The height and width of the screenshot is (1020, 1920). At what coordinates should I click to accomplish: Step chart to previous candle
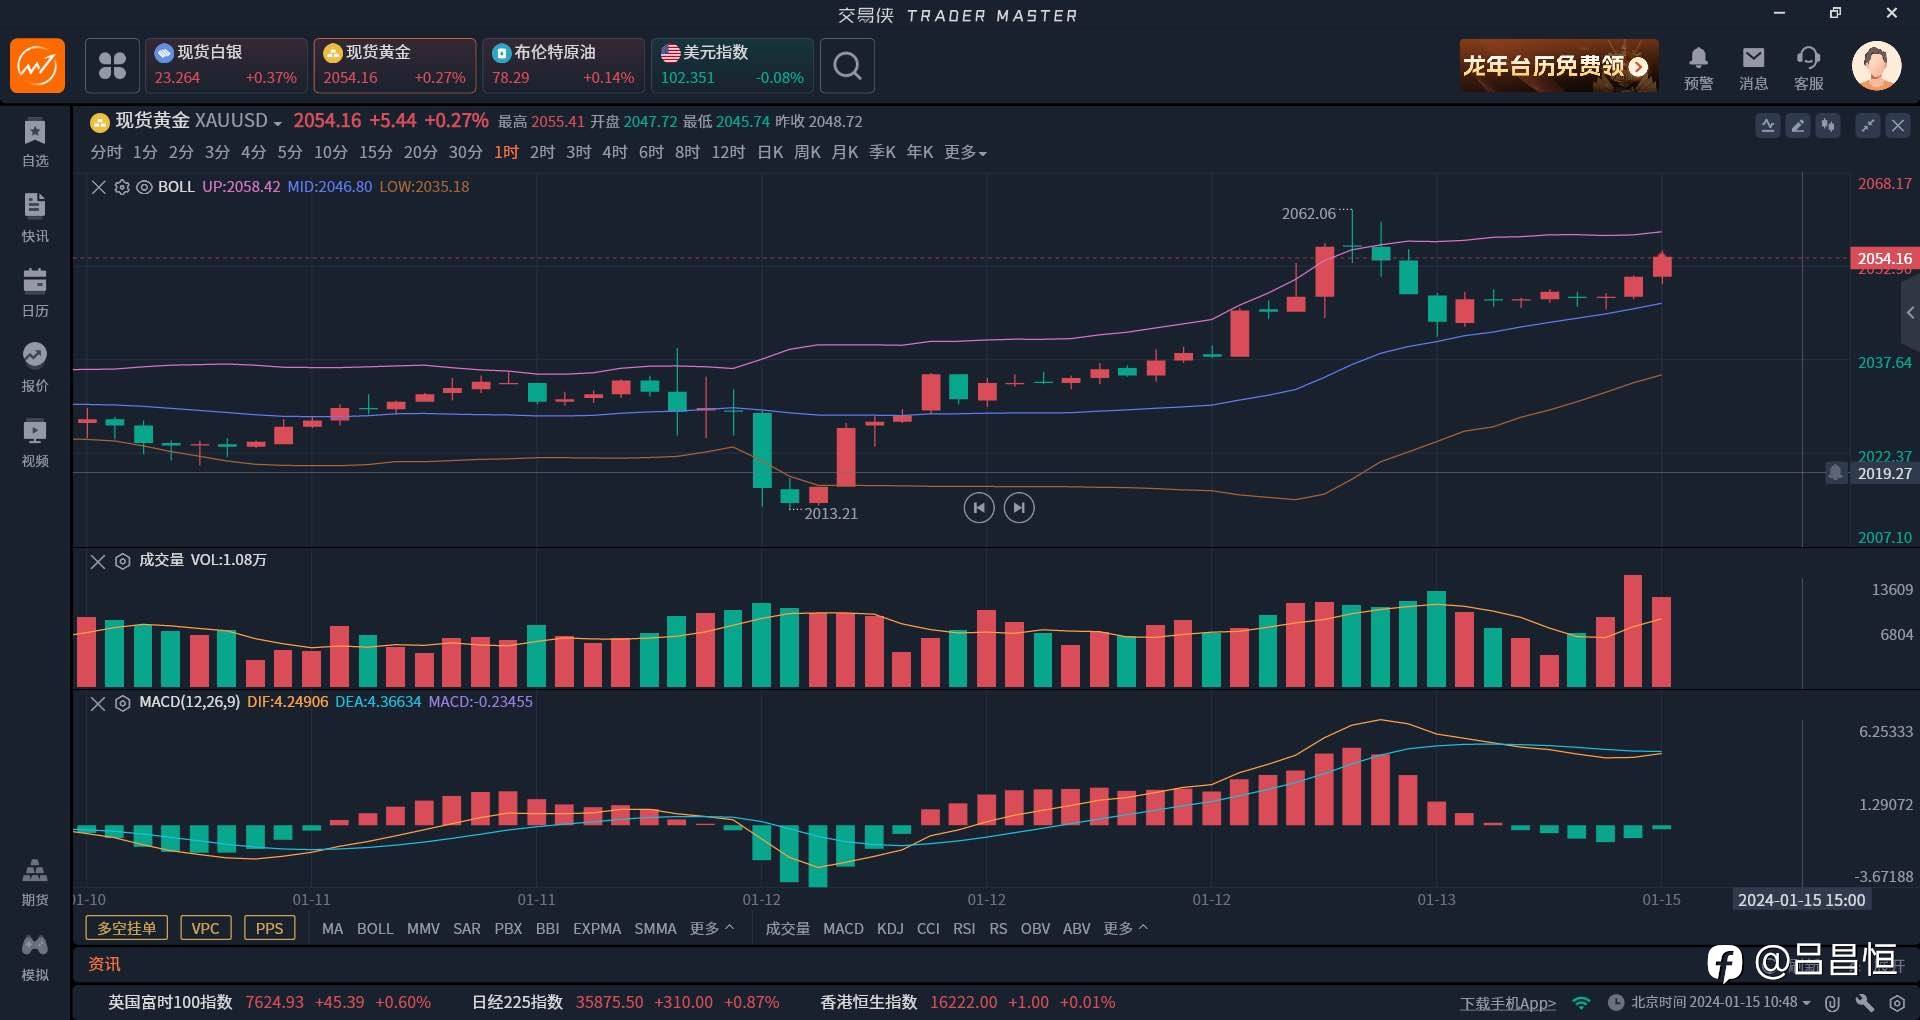click(978, 508)
